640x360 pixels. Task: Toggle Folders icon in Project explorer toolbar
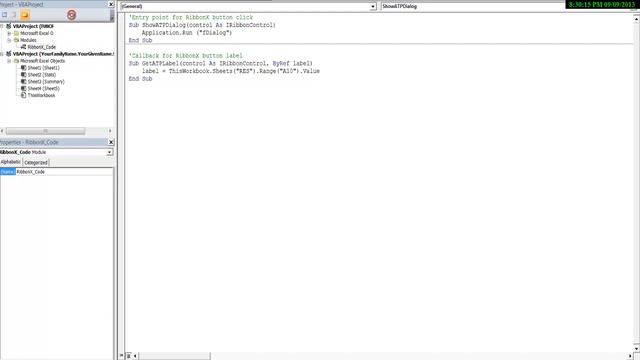pos(25,15)
